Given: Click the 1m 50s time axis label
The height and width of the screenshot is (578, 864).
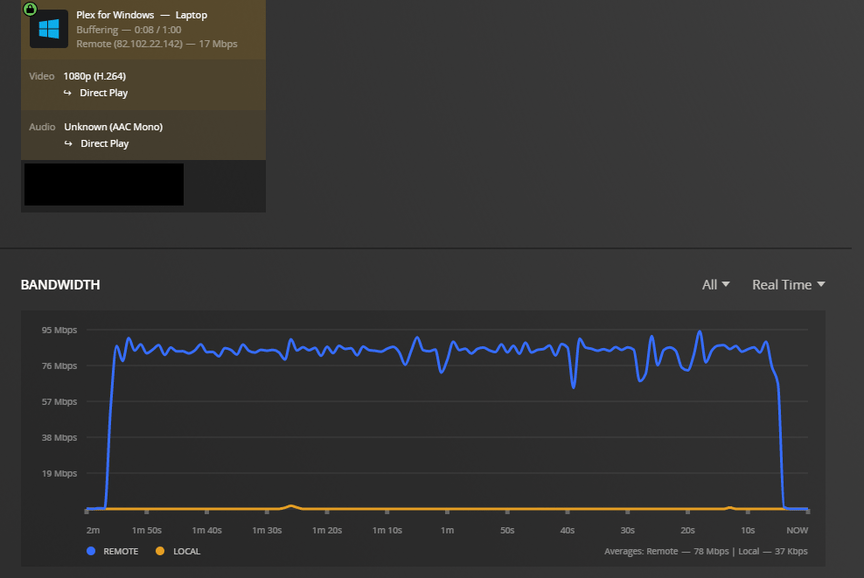Looking at the screenshot, I should 147,530.
